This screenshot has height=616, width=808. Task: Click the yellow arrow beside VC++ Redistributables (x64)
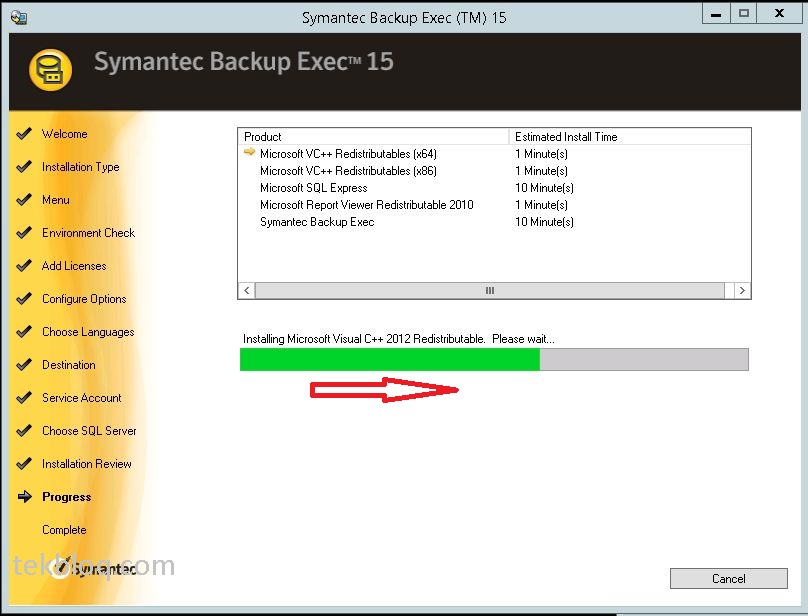249,152
